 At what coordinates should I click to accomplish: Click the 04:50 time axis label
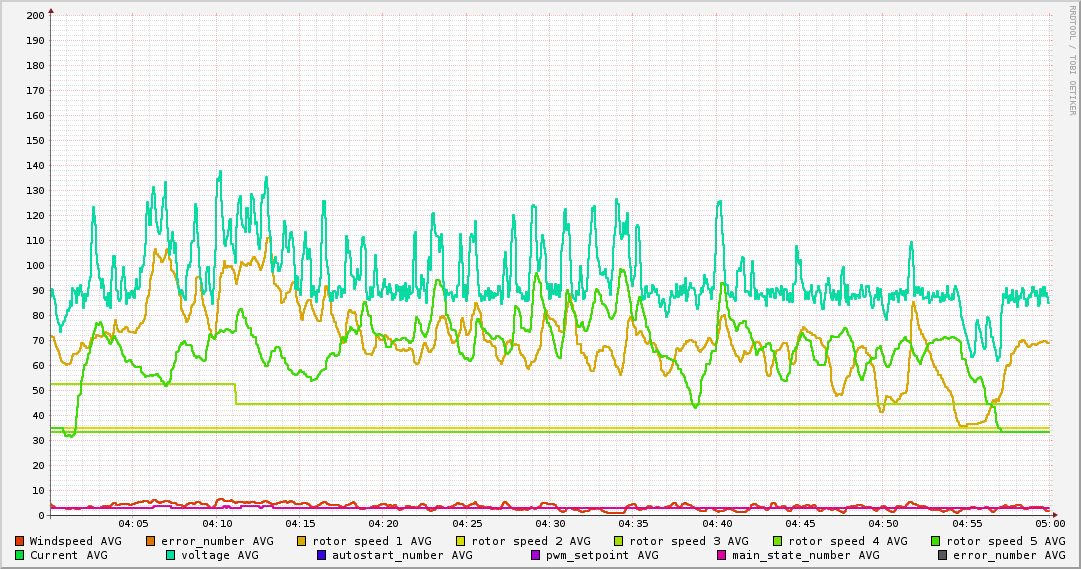[x=885, y=524]
